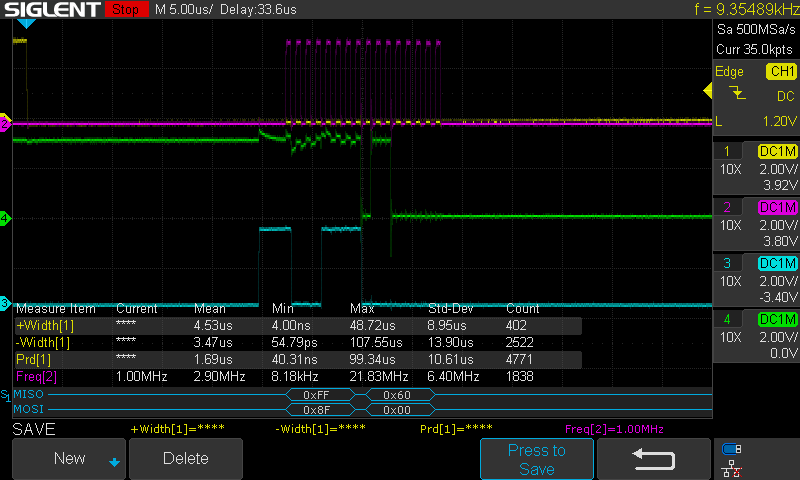Select the blue trigger position marker at top
800x480 pixels.
click(x=26, y=23)
